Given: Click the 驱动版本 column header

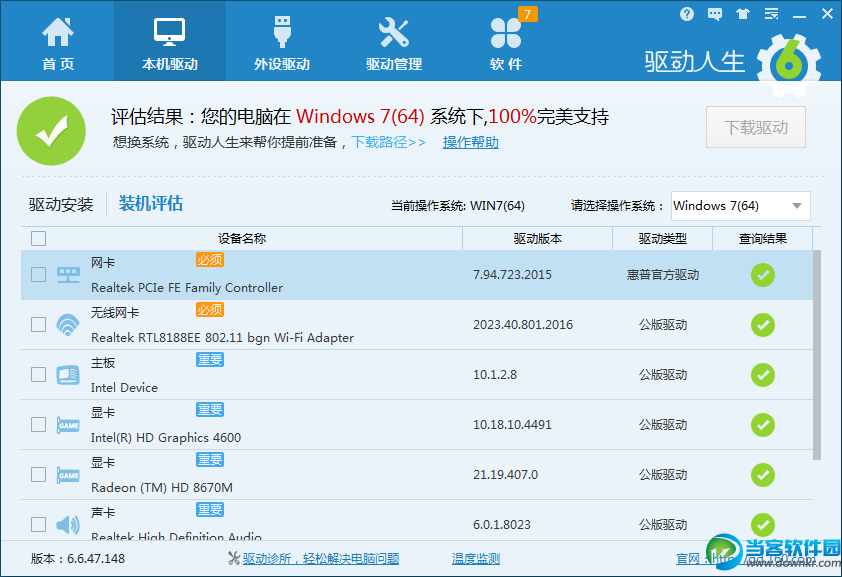Looking at the screenshot, I should (538, 238).
